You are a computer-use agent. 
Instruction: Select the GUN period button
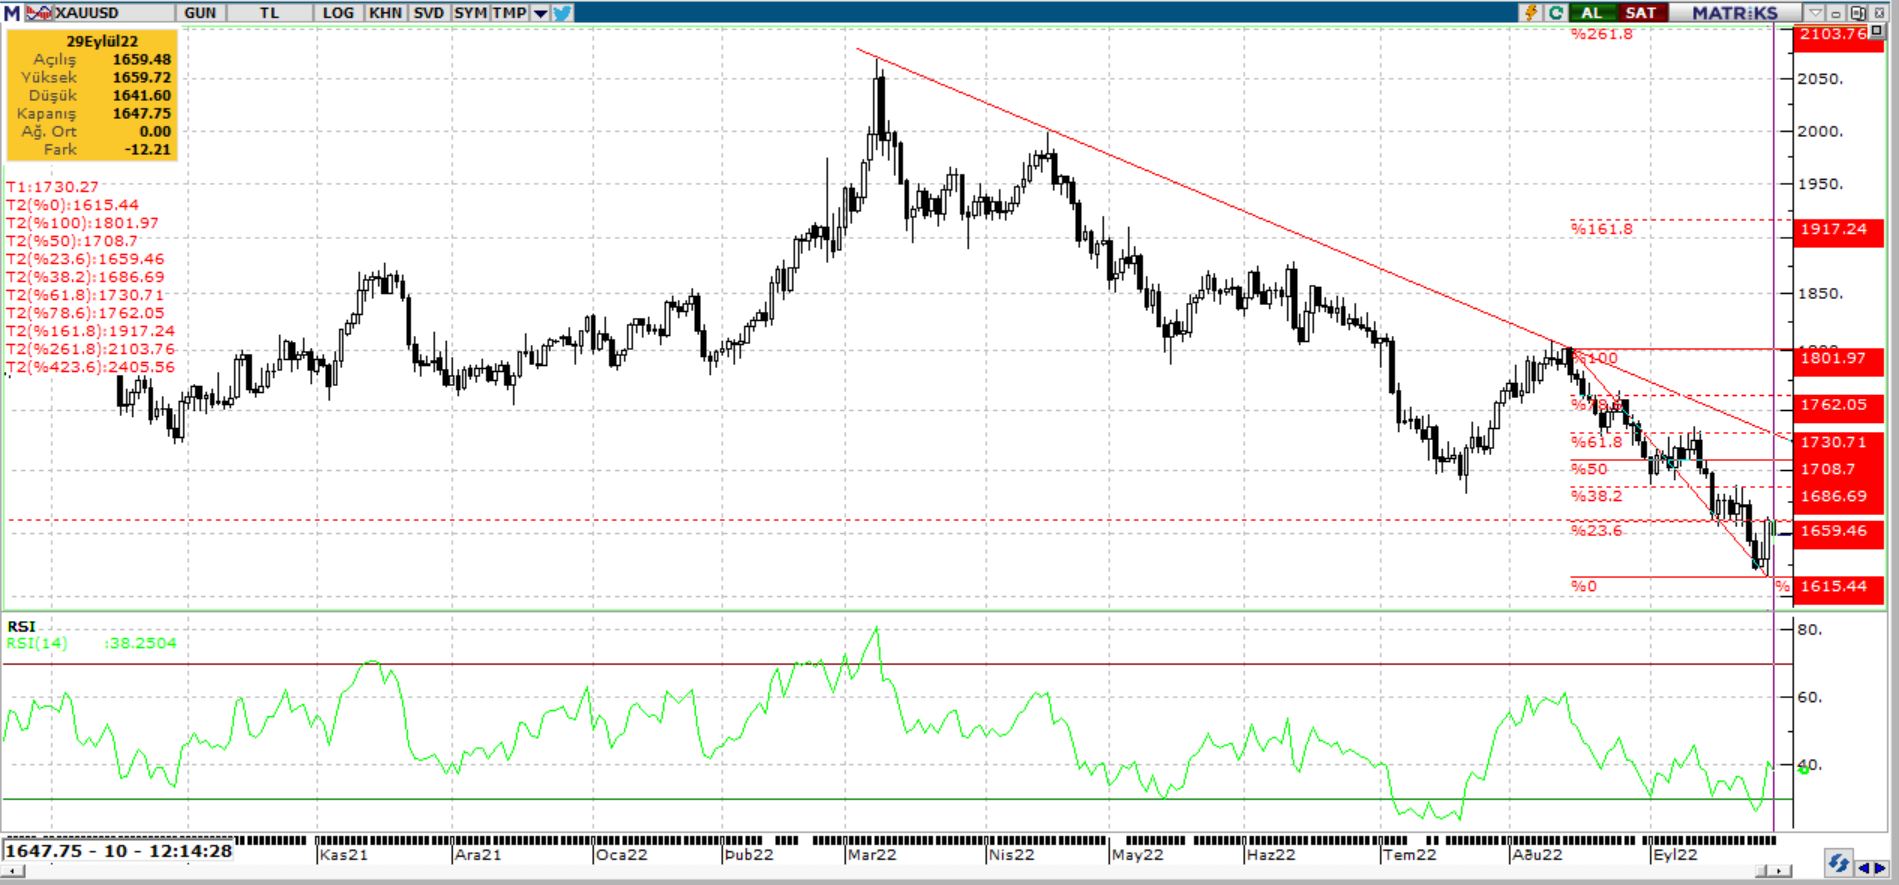(200, 13)
